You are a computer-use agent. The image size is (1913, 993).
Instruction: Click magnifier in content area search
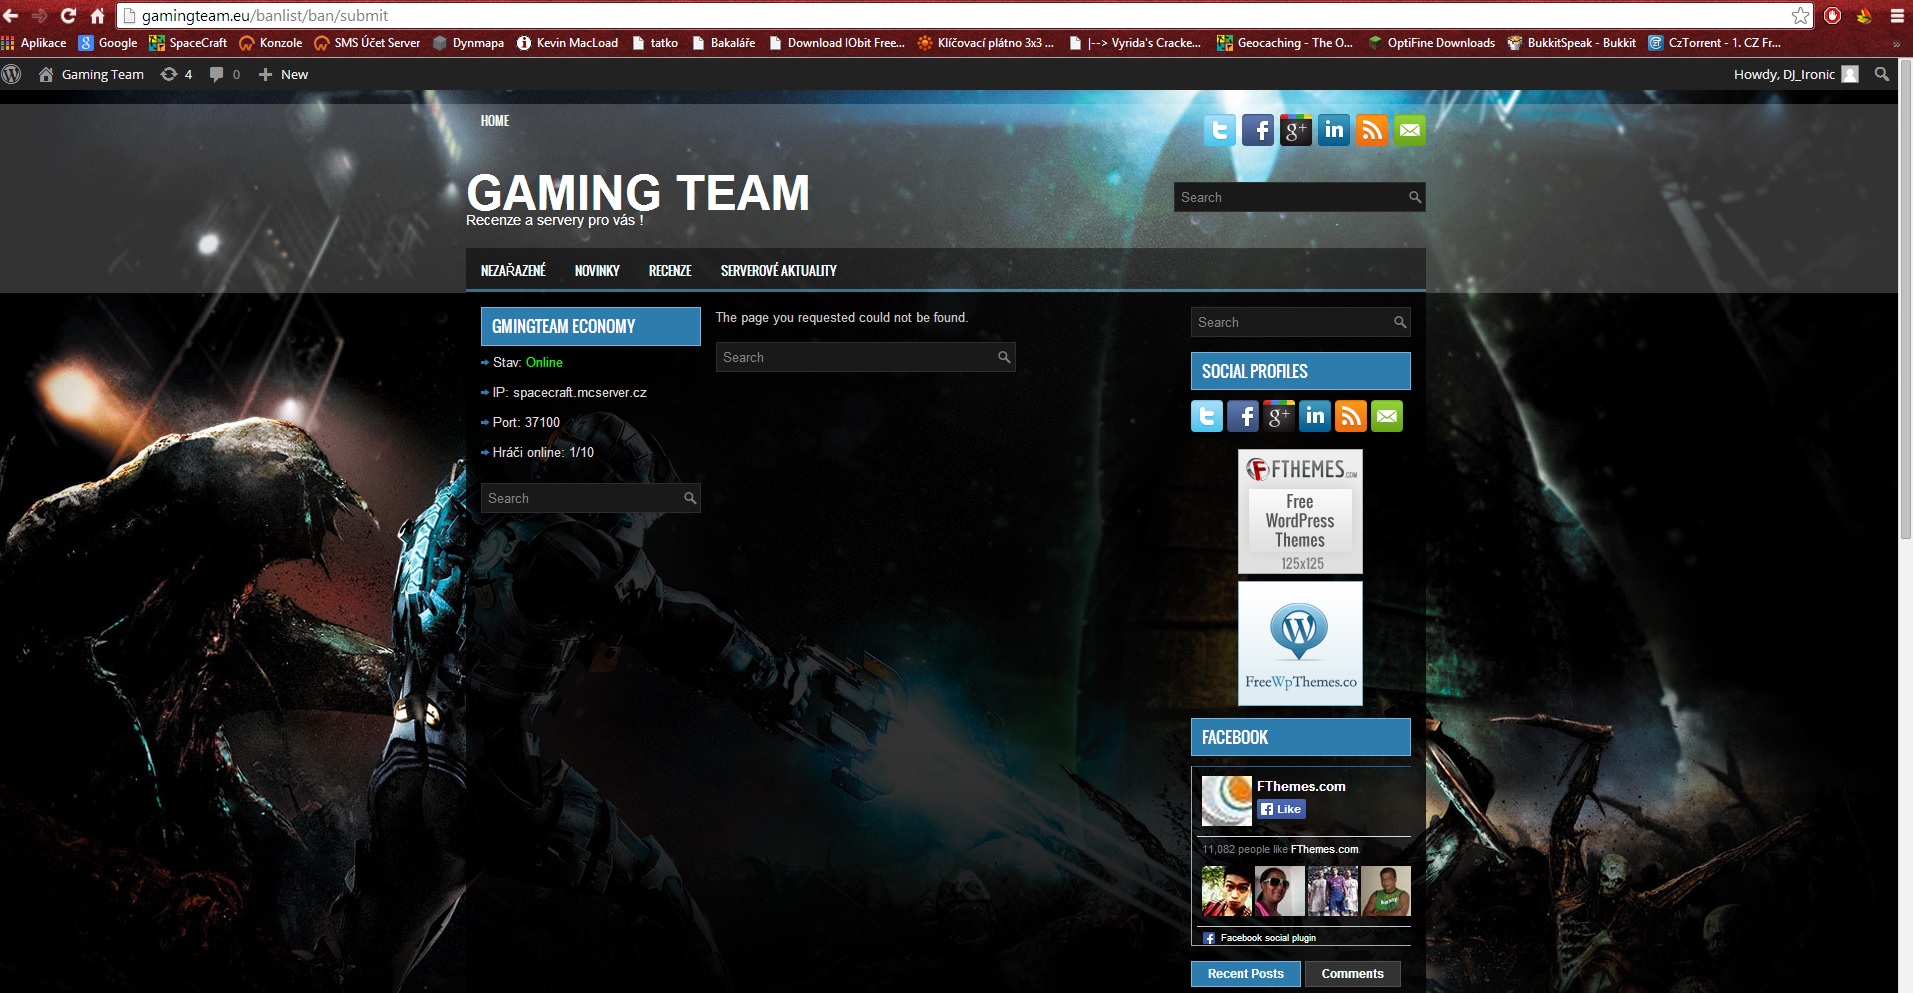point(1004,357)
